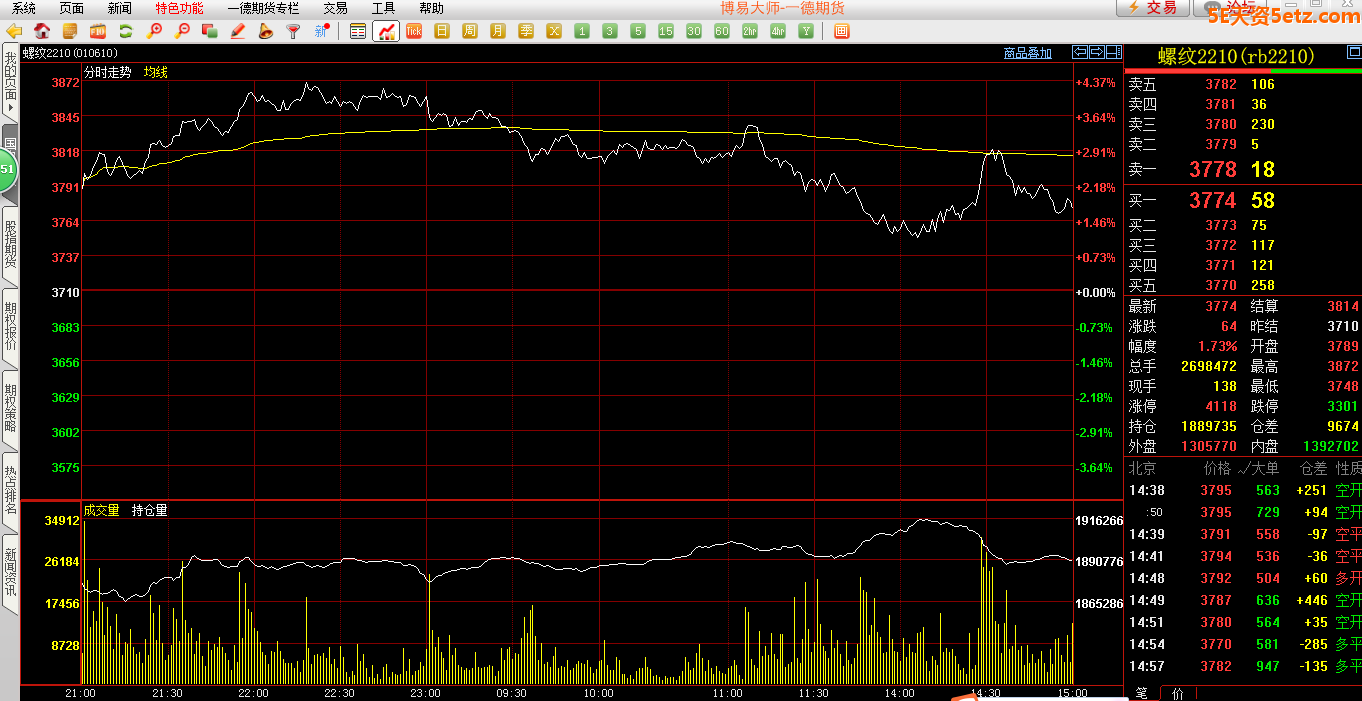
Task: Click the zoom in magnifier icon
Action: coord(154,31)
